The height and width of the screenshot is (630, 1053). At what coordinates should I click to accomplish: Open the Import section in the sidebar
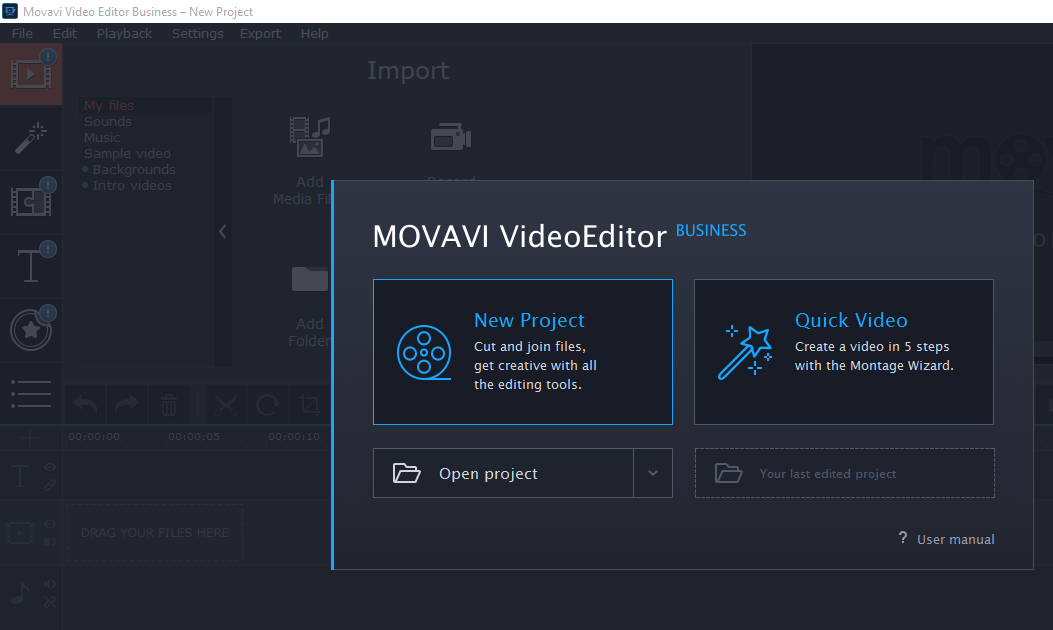(30, 73)
